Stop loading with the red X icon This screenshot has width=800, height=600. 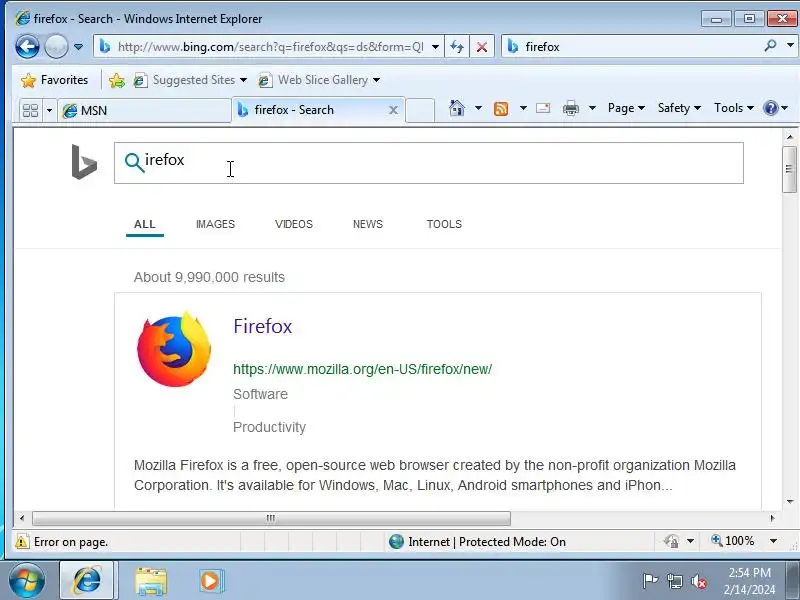click(x=481, y=47)
